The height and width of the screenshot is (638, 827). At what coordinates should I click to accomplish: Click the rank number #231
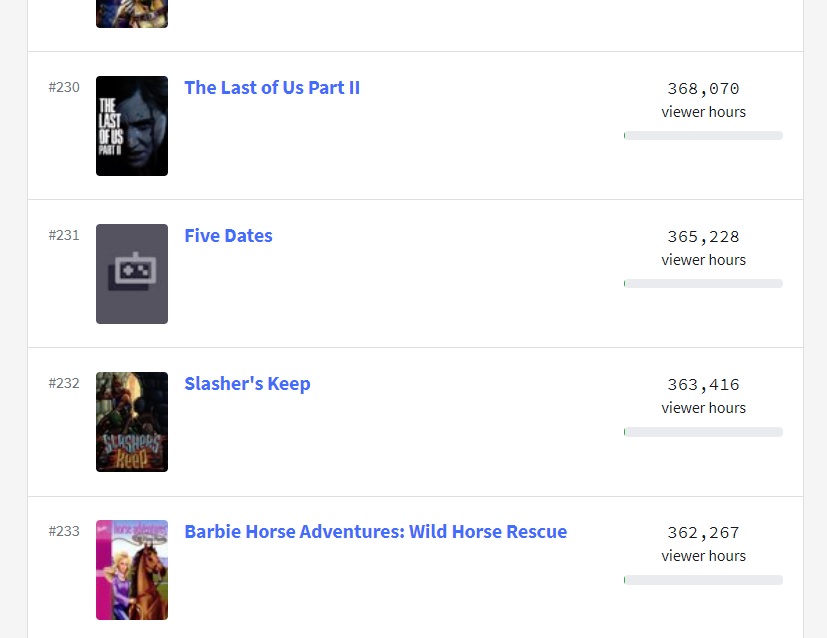[x=64, y=235]
